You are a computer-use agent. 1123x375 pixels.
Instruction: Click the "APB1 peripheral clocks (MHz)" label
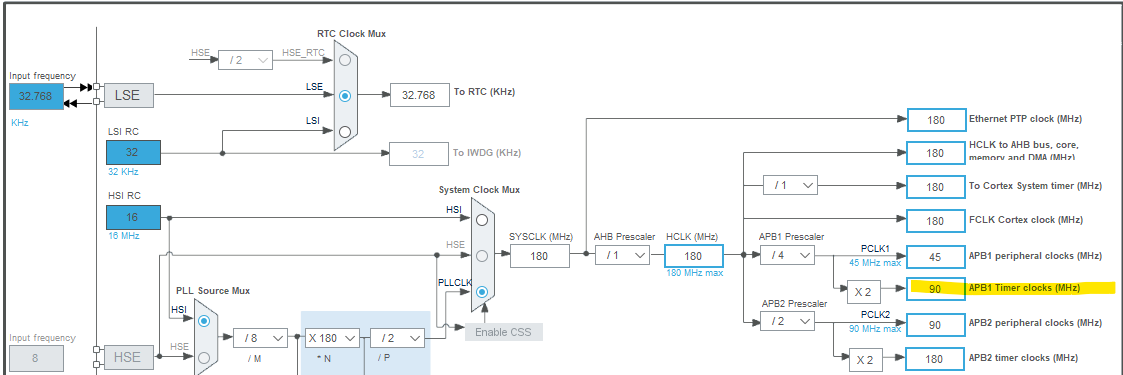pos(1036,255)
